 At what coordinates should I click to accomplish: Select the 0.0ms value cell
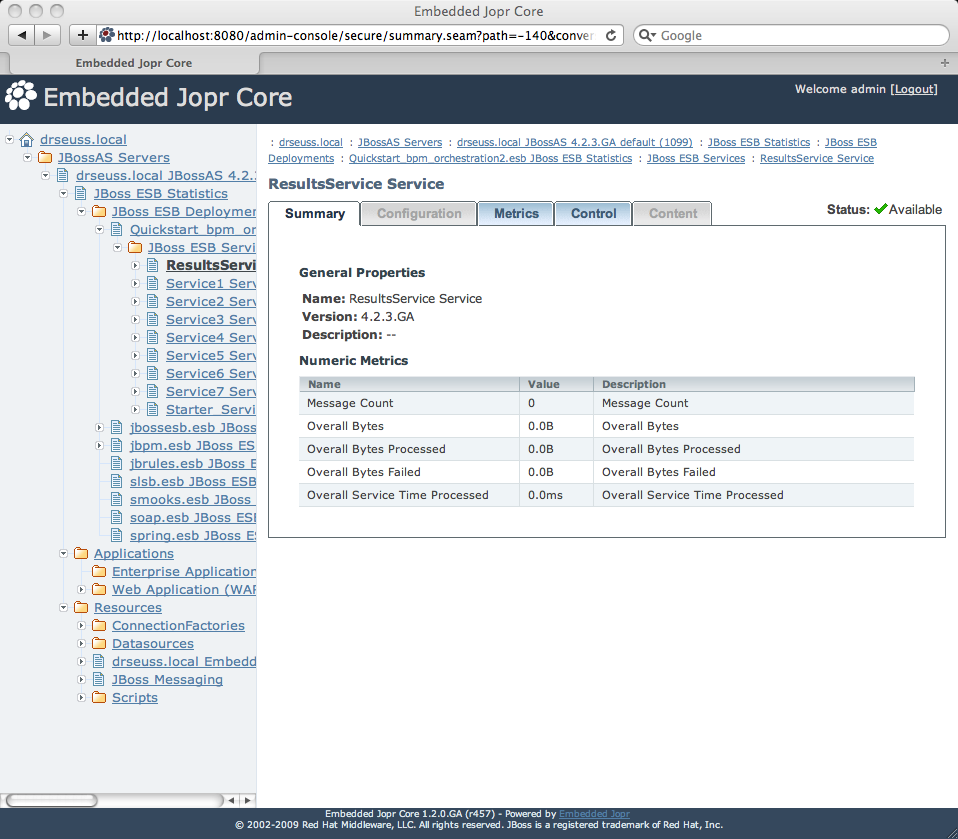[556, 495]
